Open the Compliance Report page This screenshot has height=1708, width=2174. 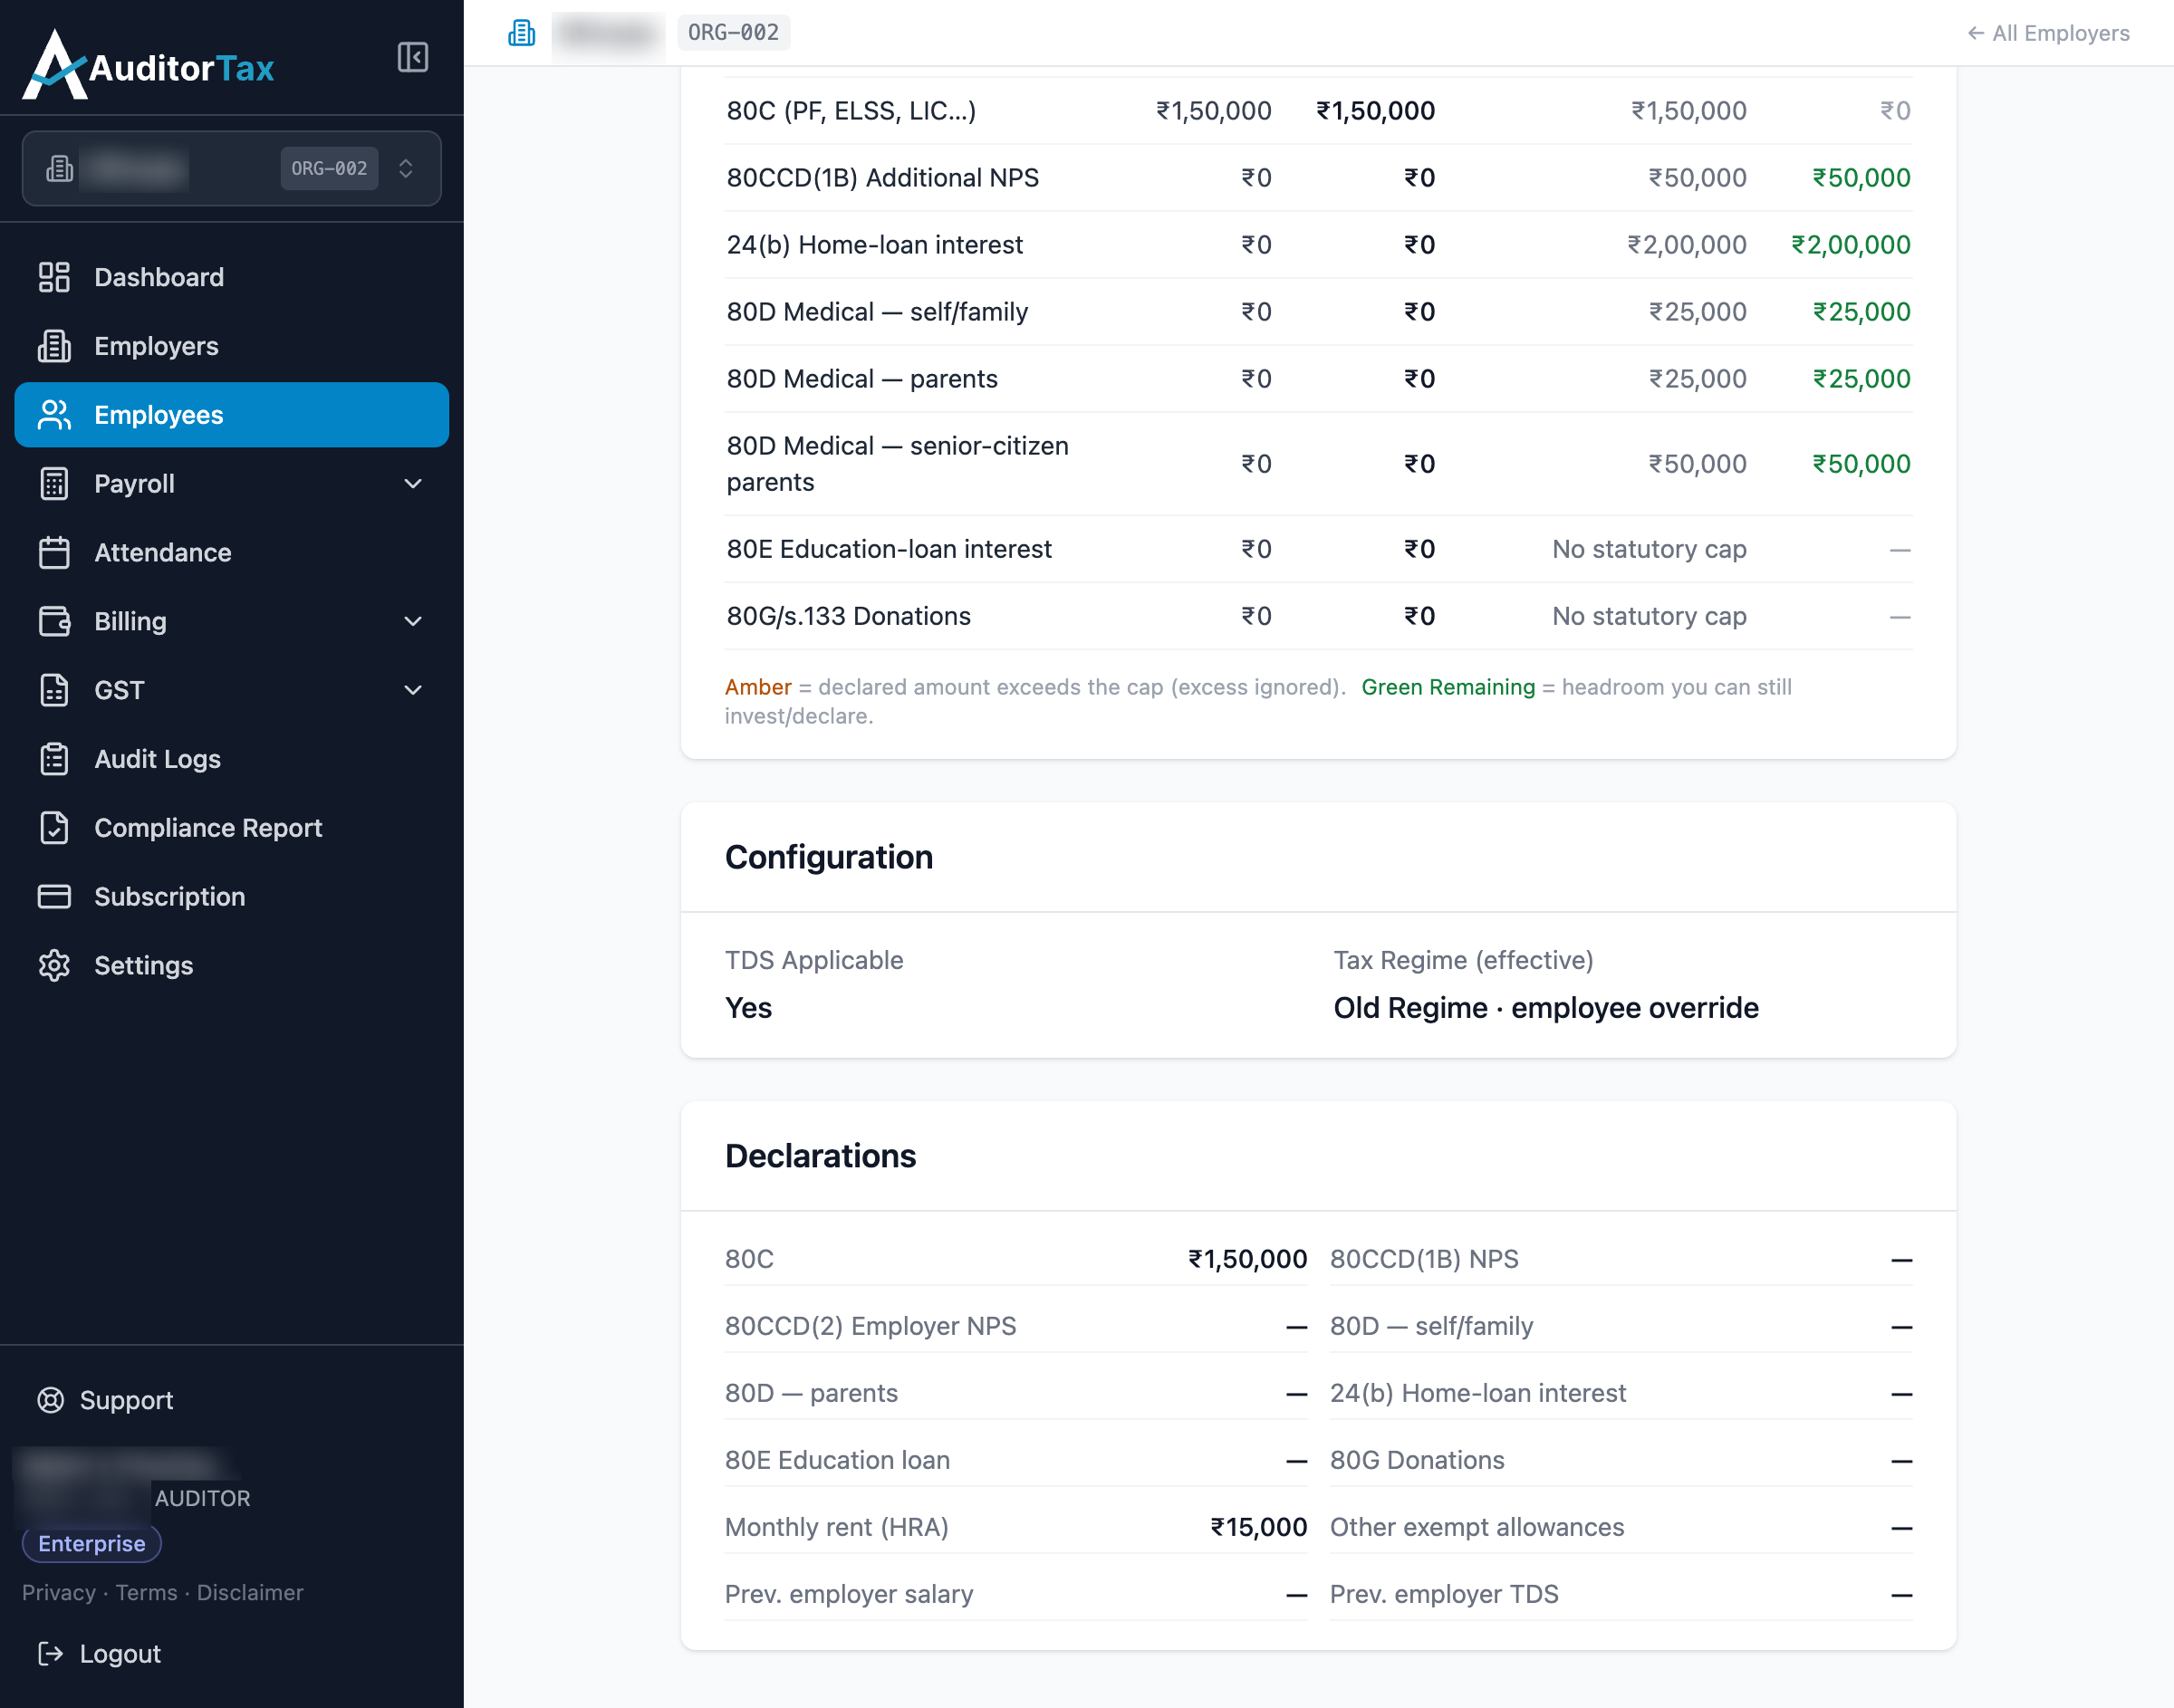coord(232,828)
